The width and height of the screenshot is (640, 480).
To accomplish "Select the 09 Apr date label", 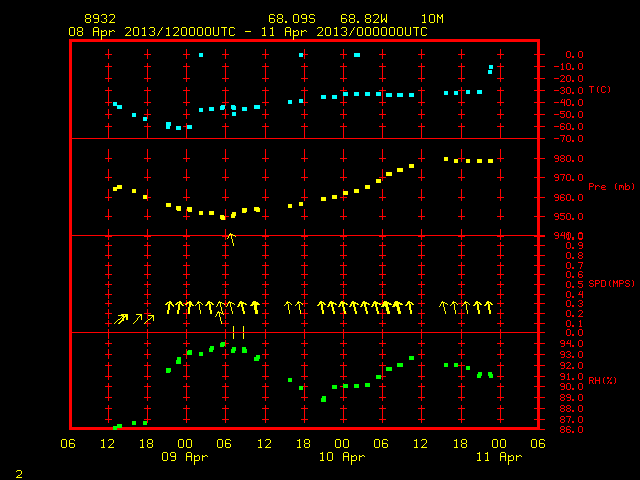I will 184,457.
